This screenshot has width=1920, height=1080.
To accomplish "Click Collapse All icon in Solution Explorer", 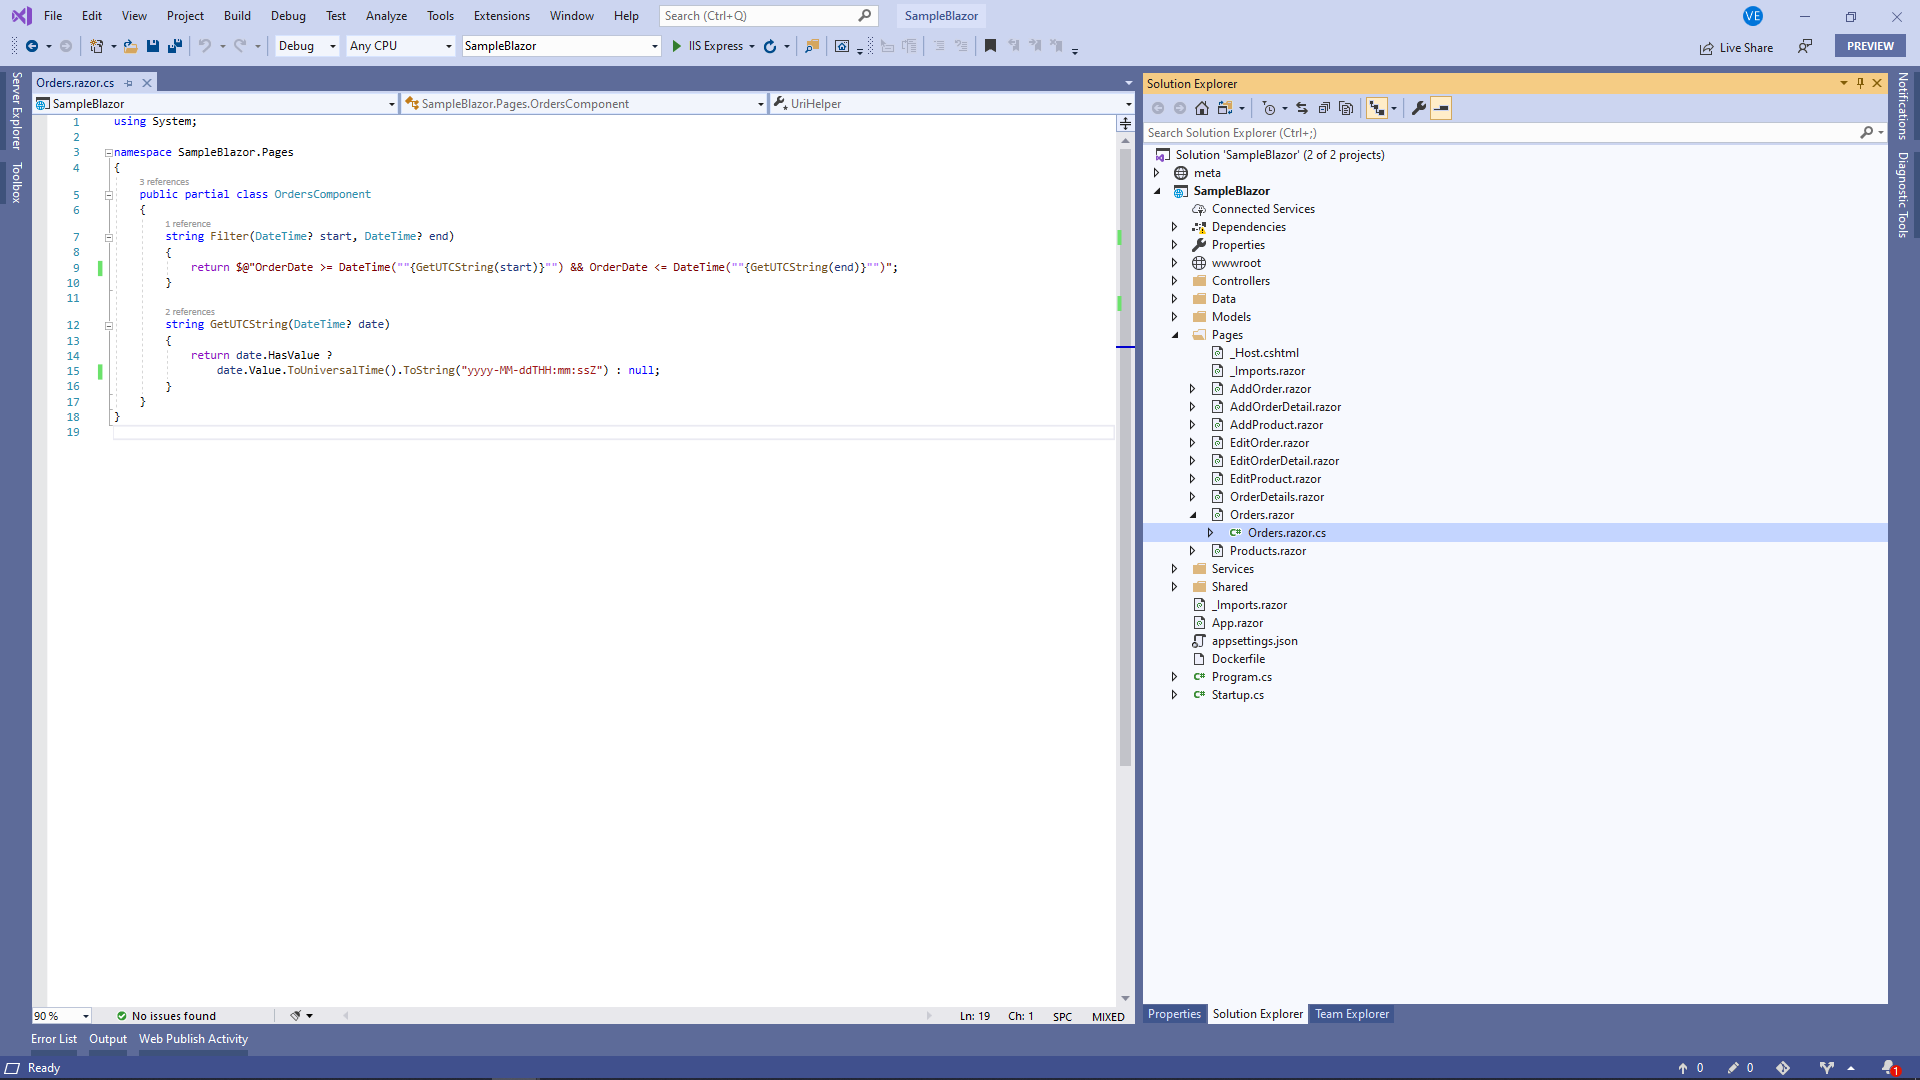I will point(1324,108).
